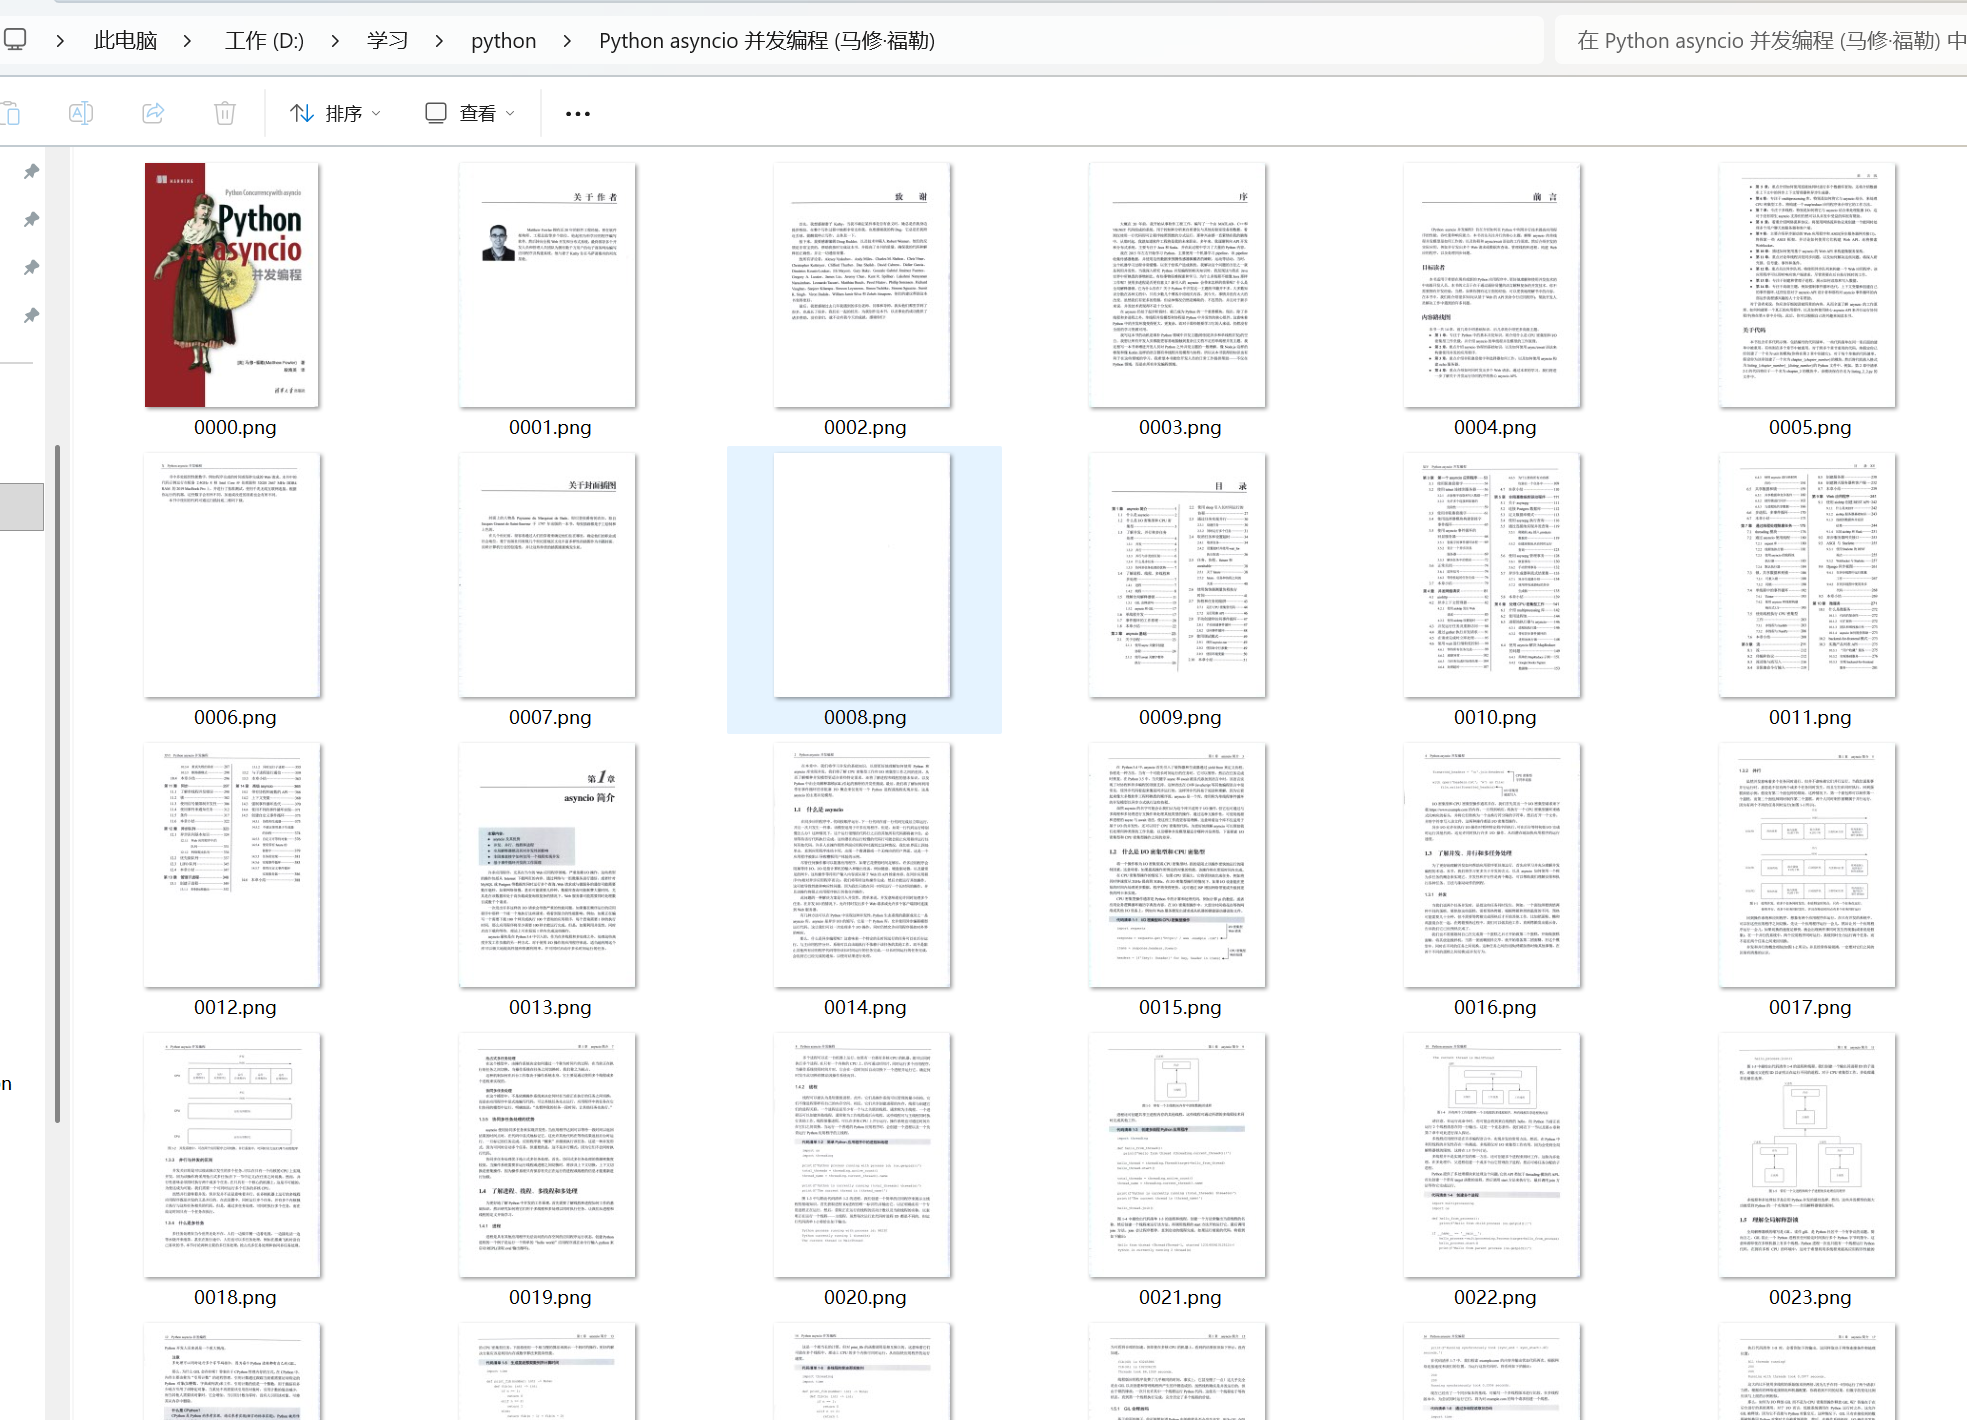Select the 0018.png thumbnail
Image resolution: width=1967 pixels, height=1428 pixels.
(232, 1155)
